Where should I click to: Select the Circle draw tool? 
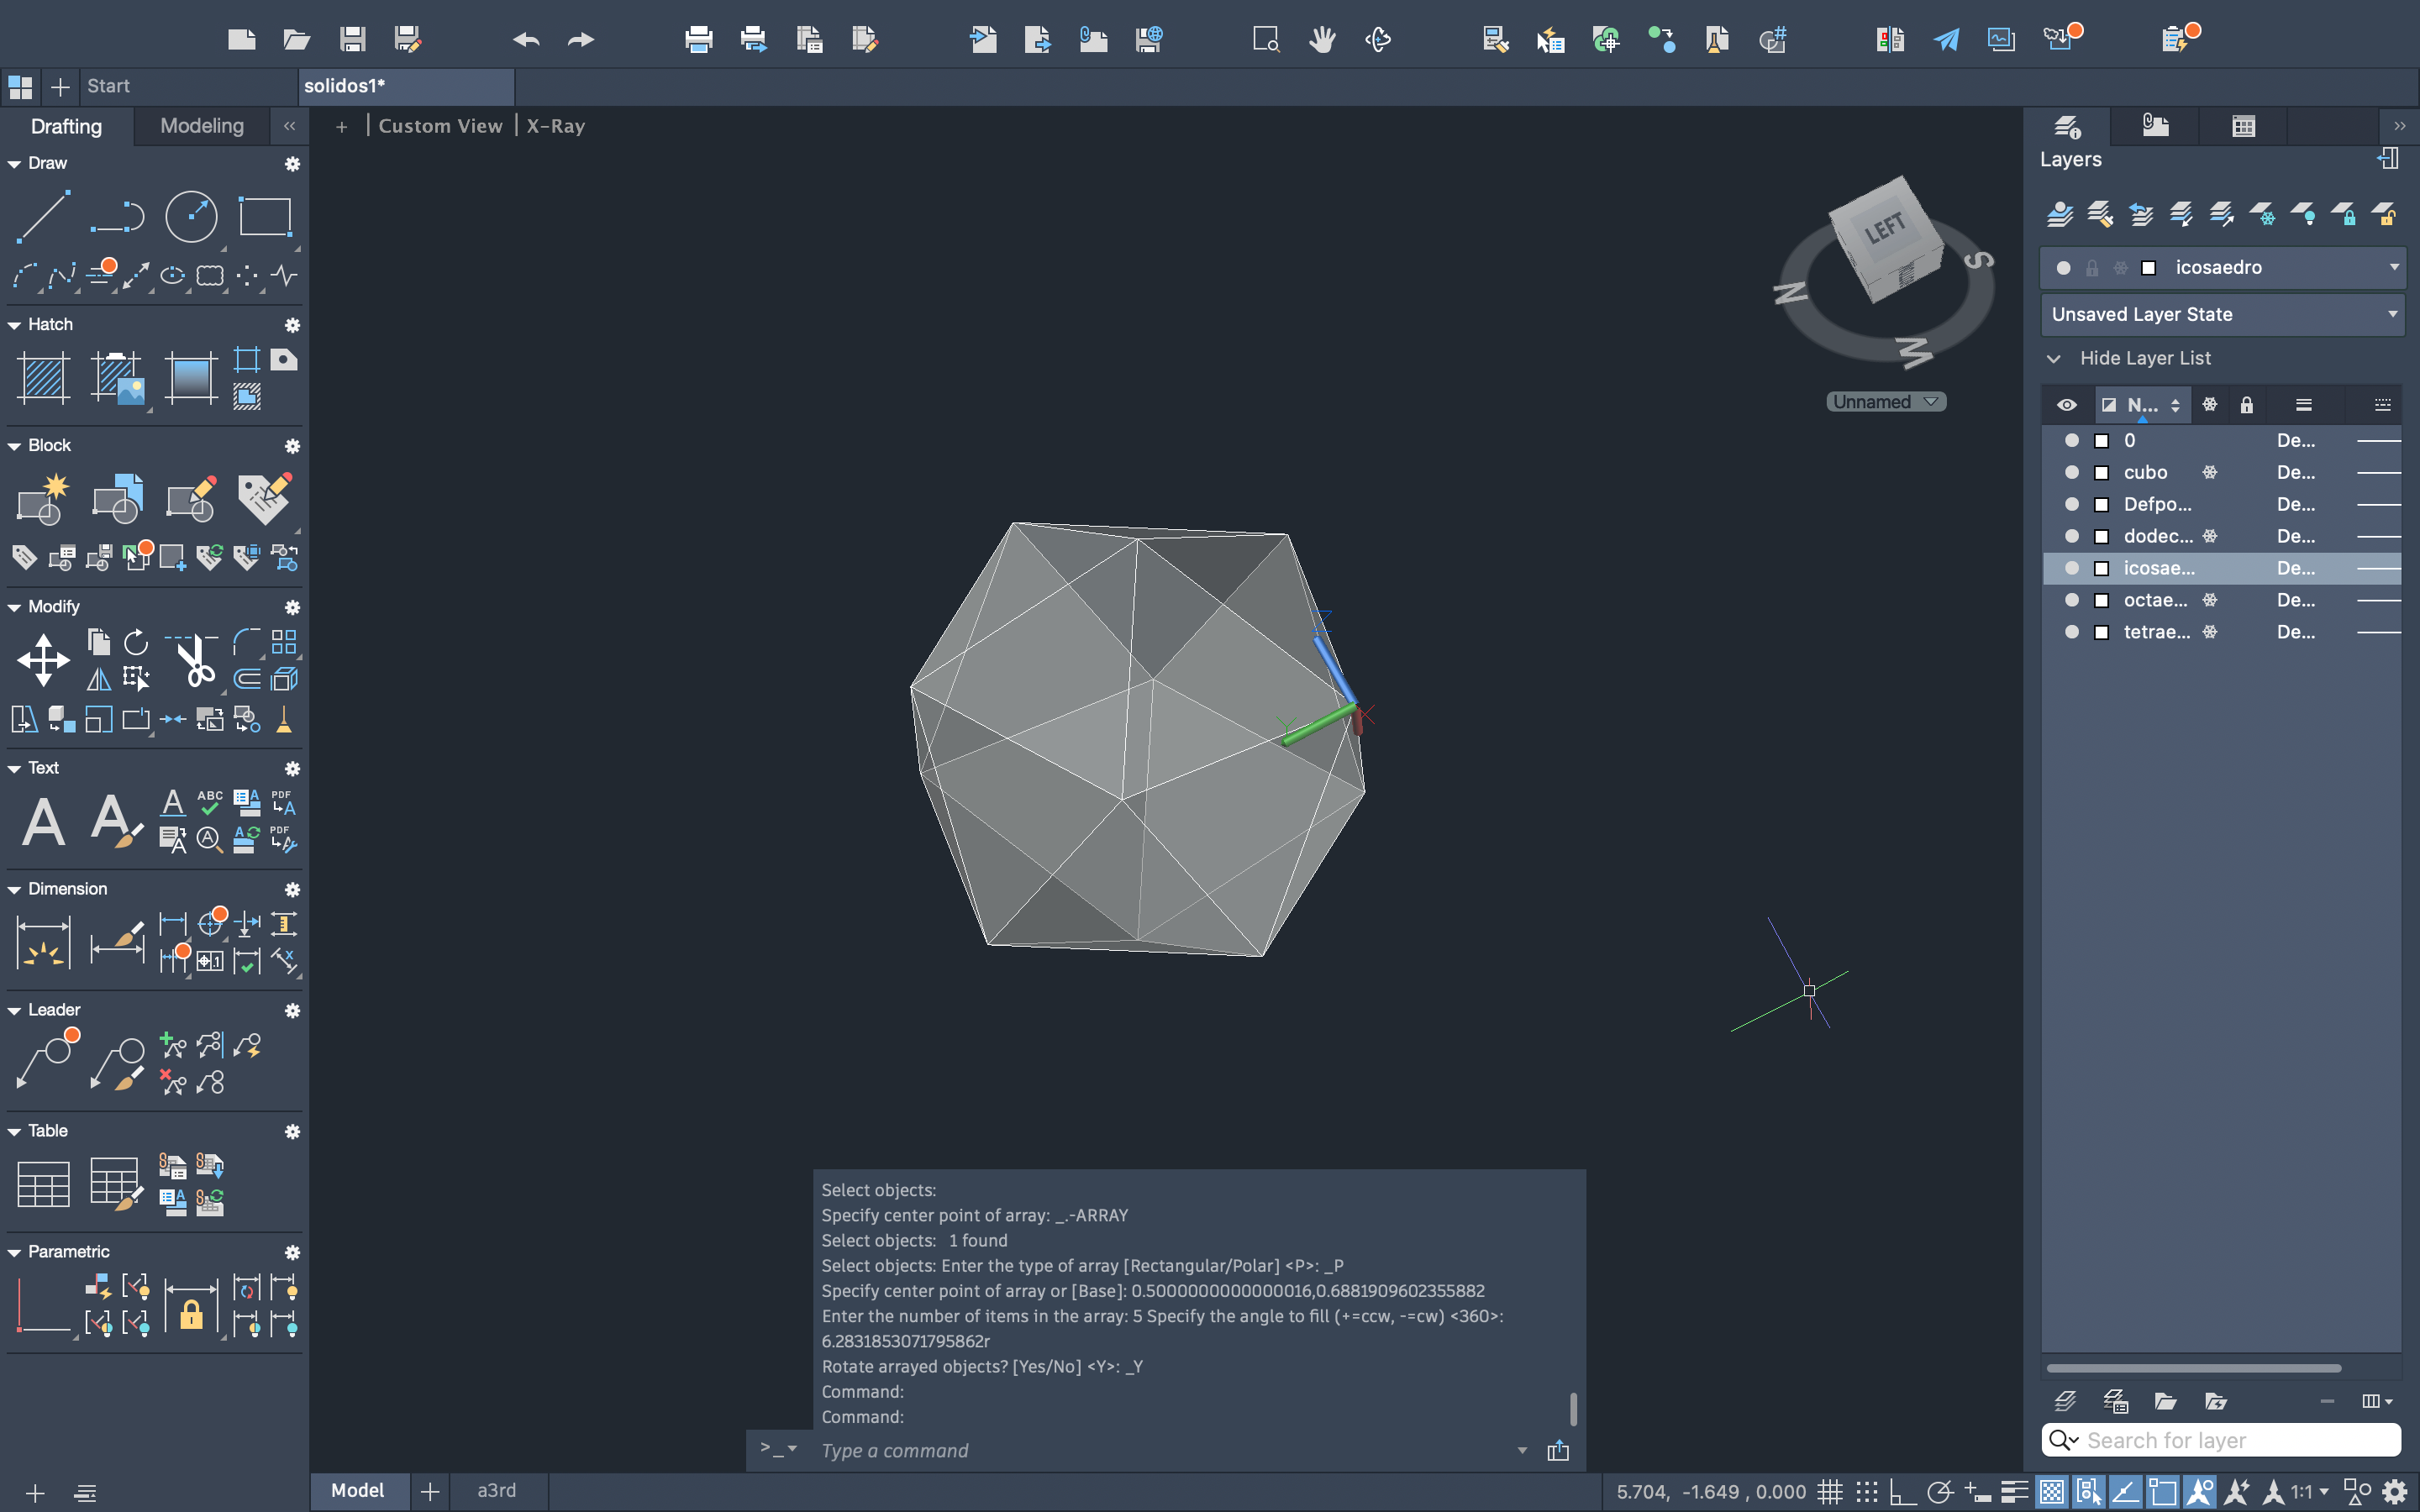(190, 216)
